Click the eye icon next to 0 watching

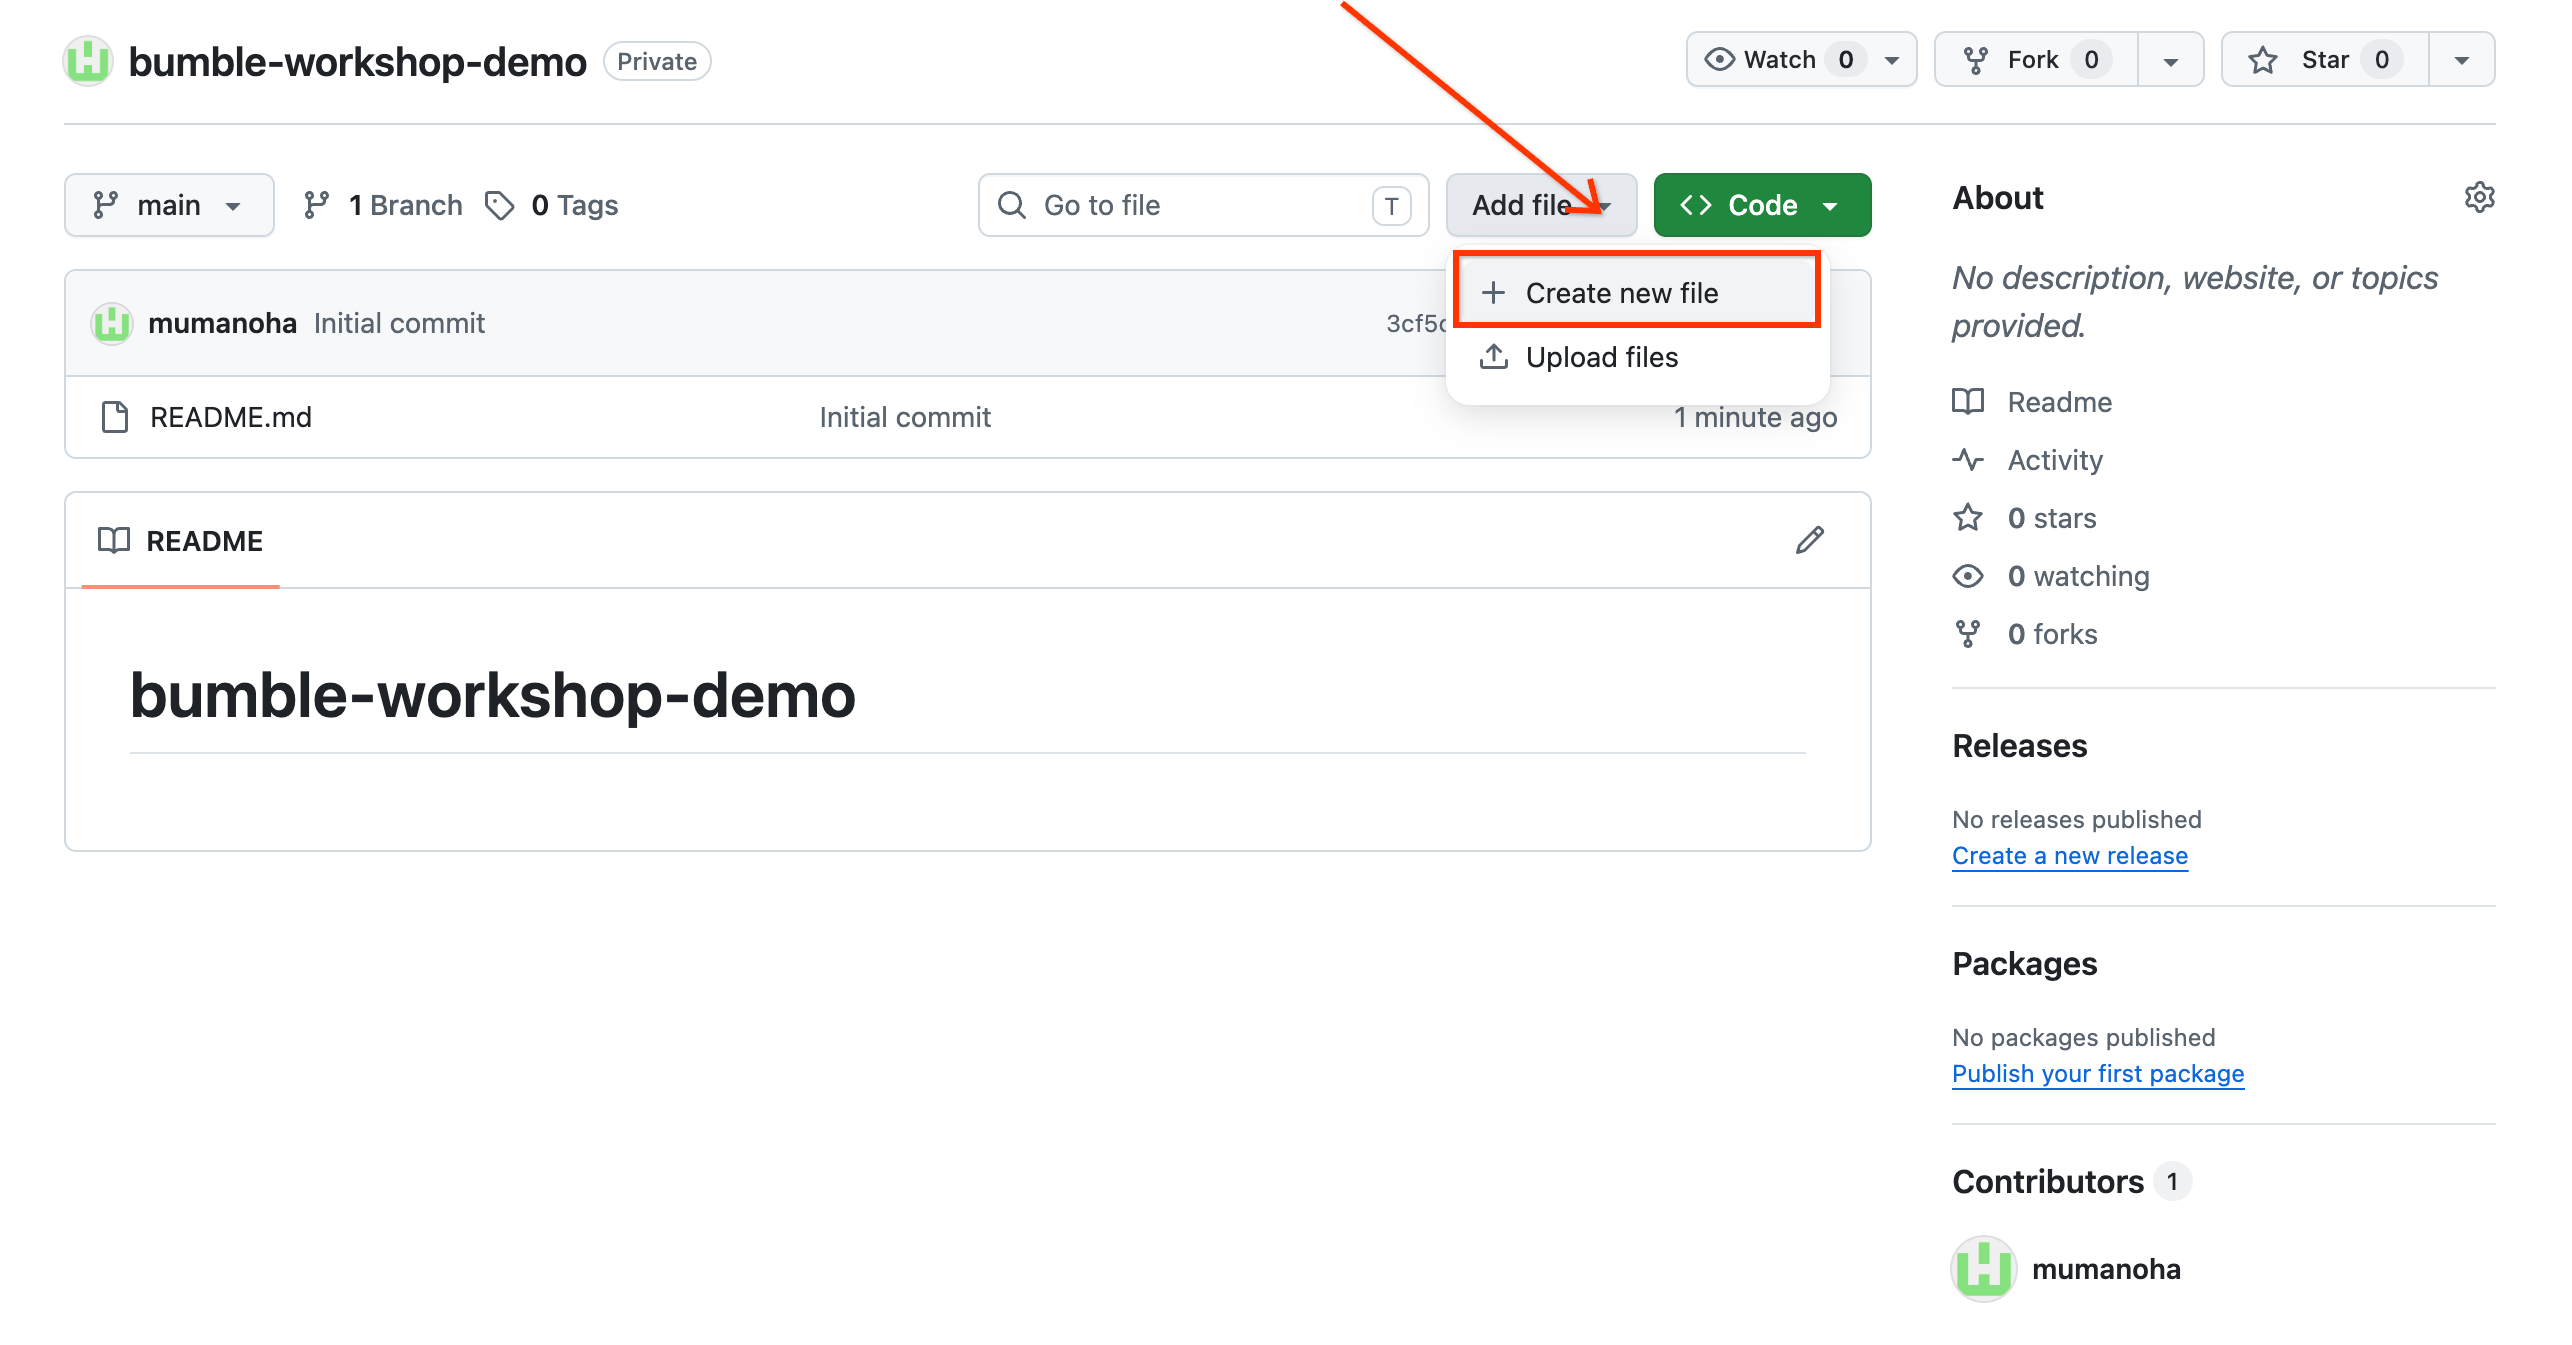(x=1968, y=576)
